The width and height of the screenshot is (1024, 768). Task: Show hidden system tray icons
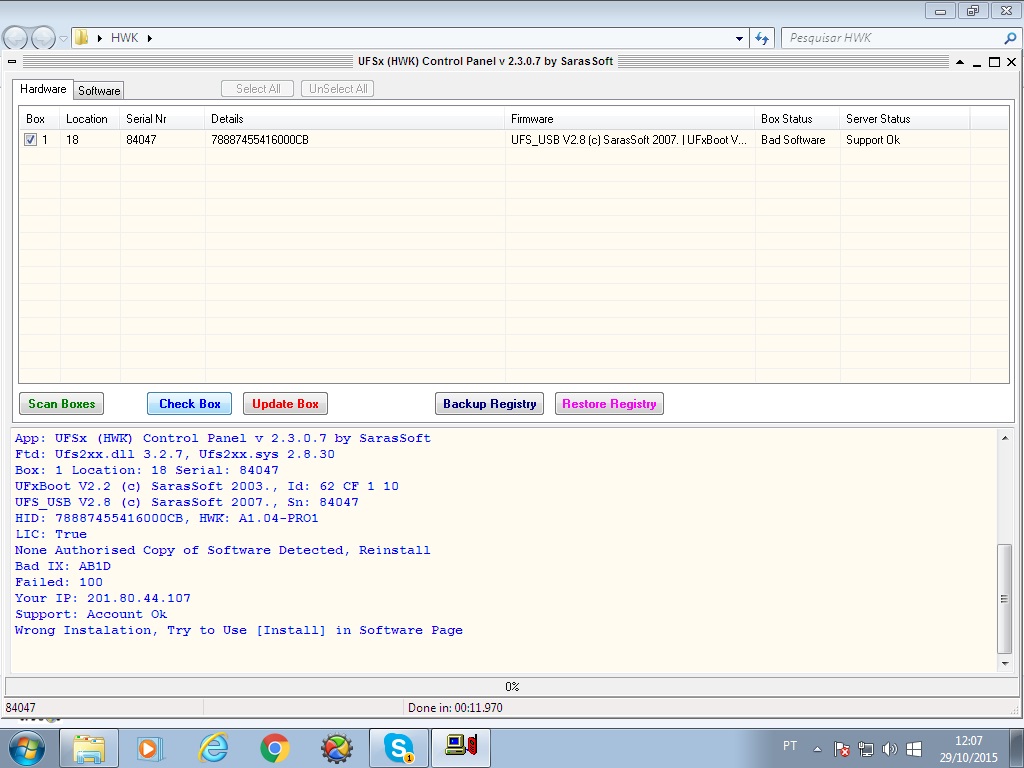[817, 749]
